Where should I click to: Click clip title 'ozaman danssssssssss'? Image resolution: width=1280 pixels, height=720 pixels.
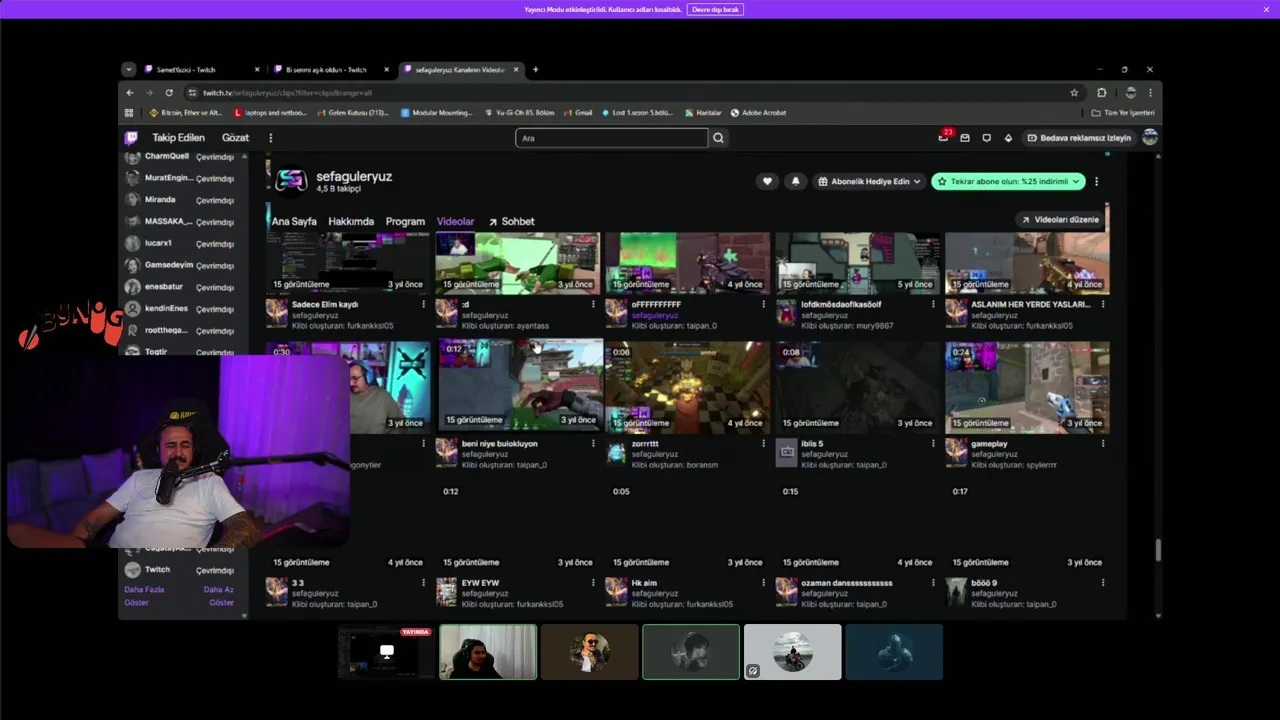(847, 582)
